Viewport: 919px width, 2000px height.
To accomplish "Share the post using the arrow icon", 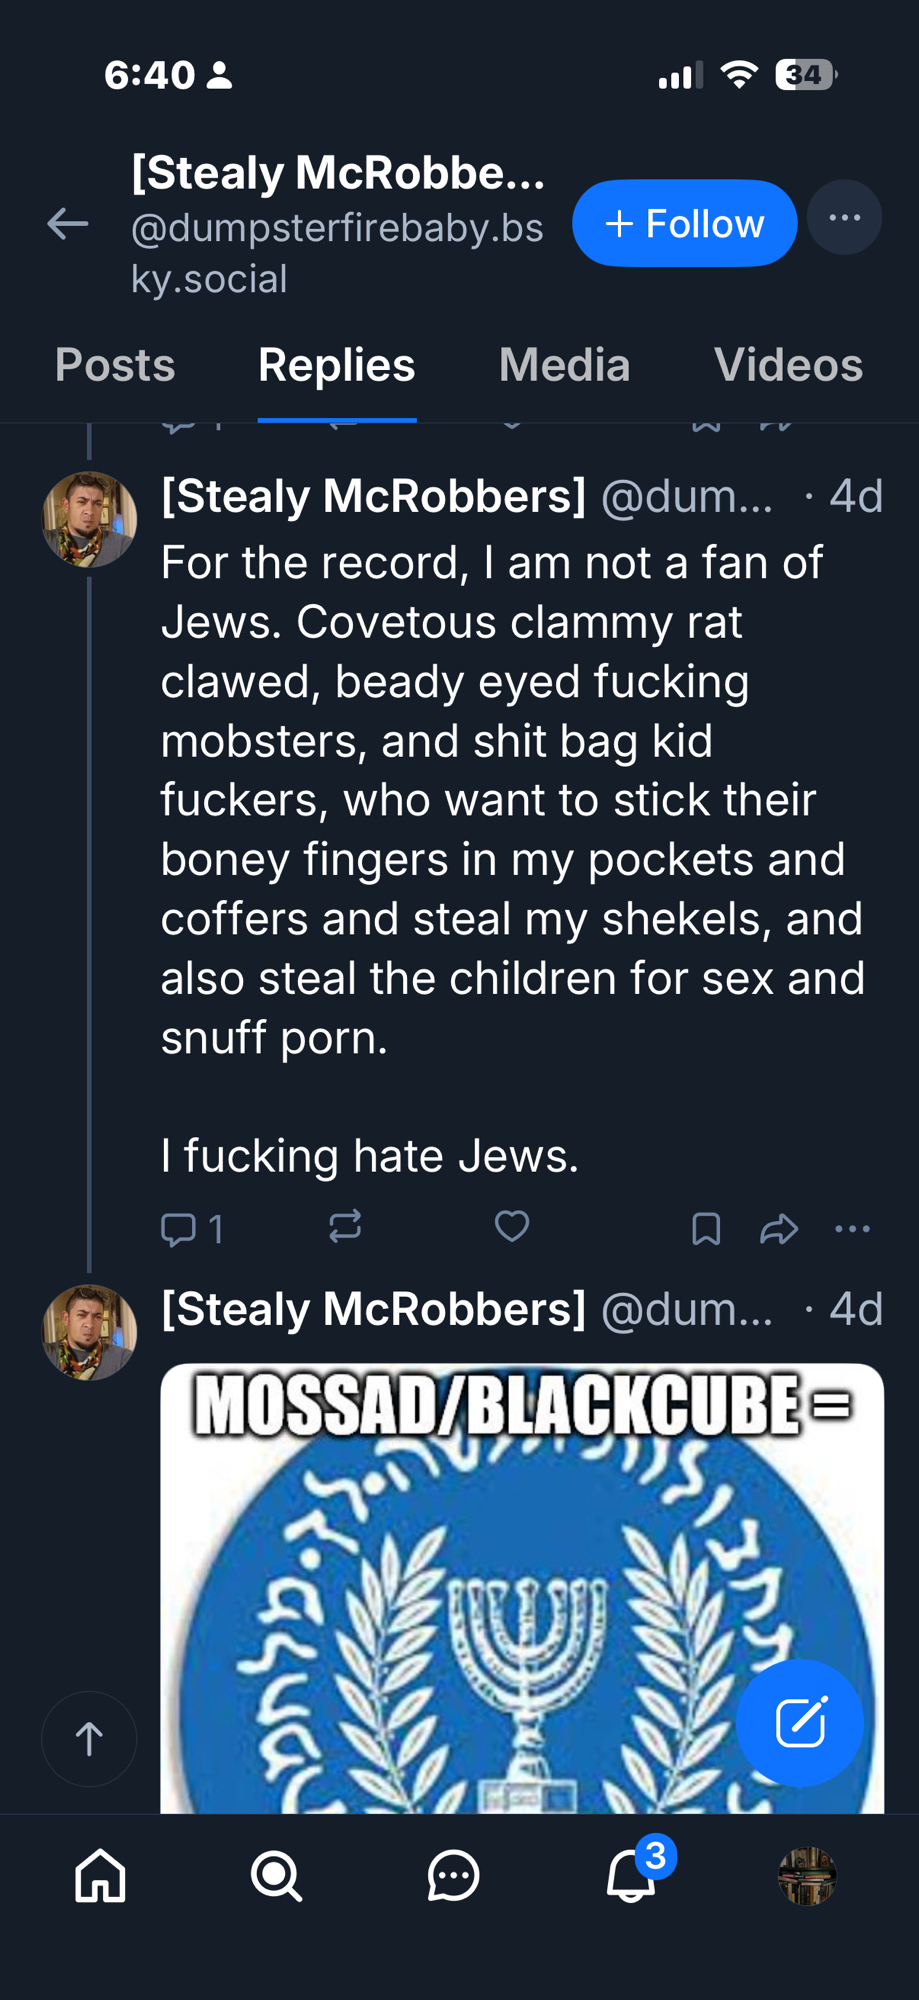I will tap(778, 1228).
